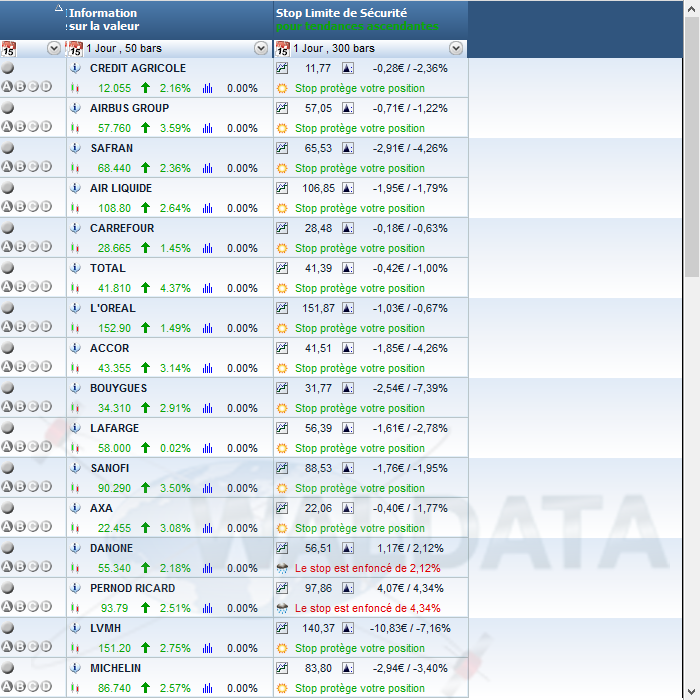The width and height of the screenshot is (700, 700).
Task: Click green up arrow in MICHELIN row
Action: tap(145, 688)
